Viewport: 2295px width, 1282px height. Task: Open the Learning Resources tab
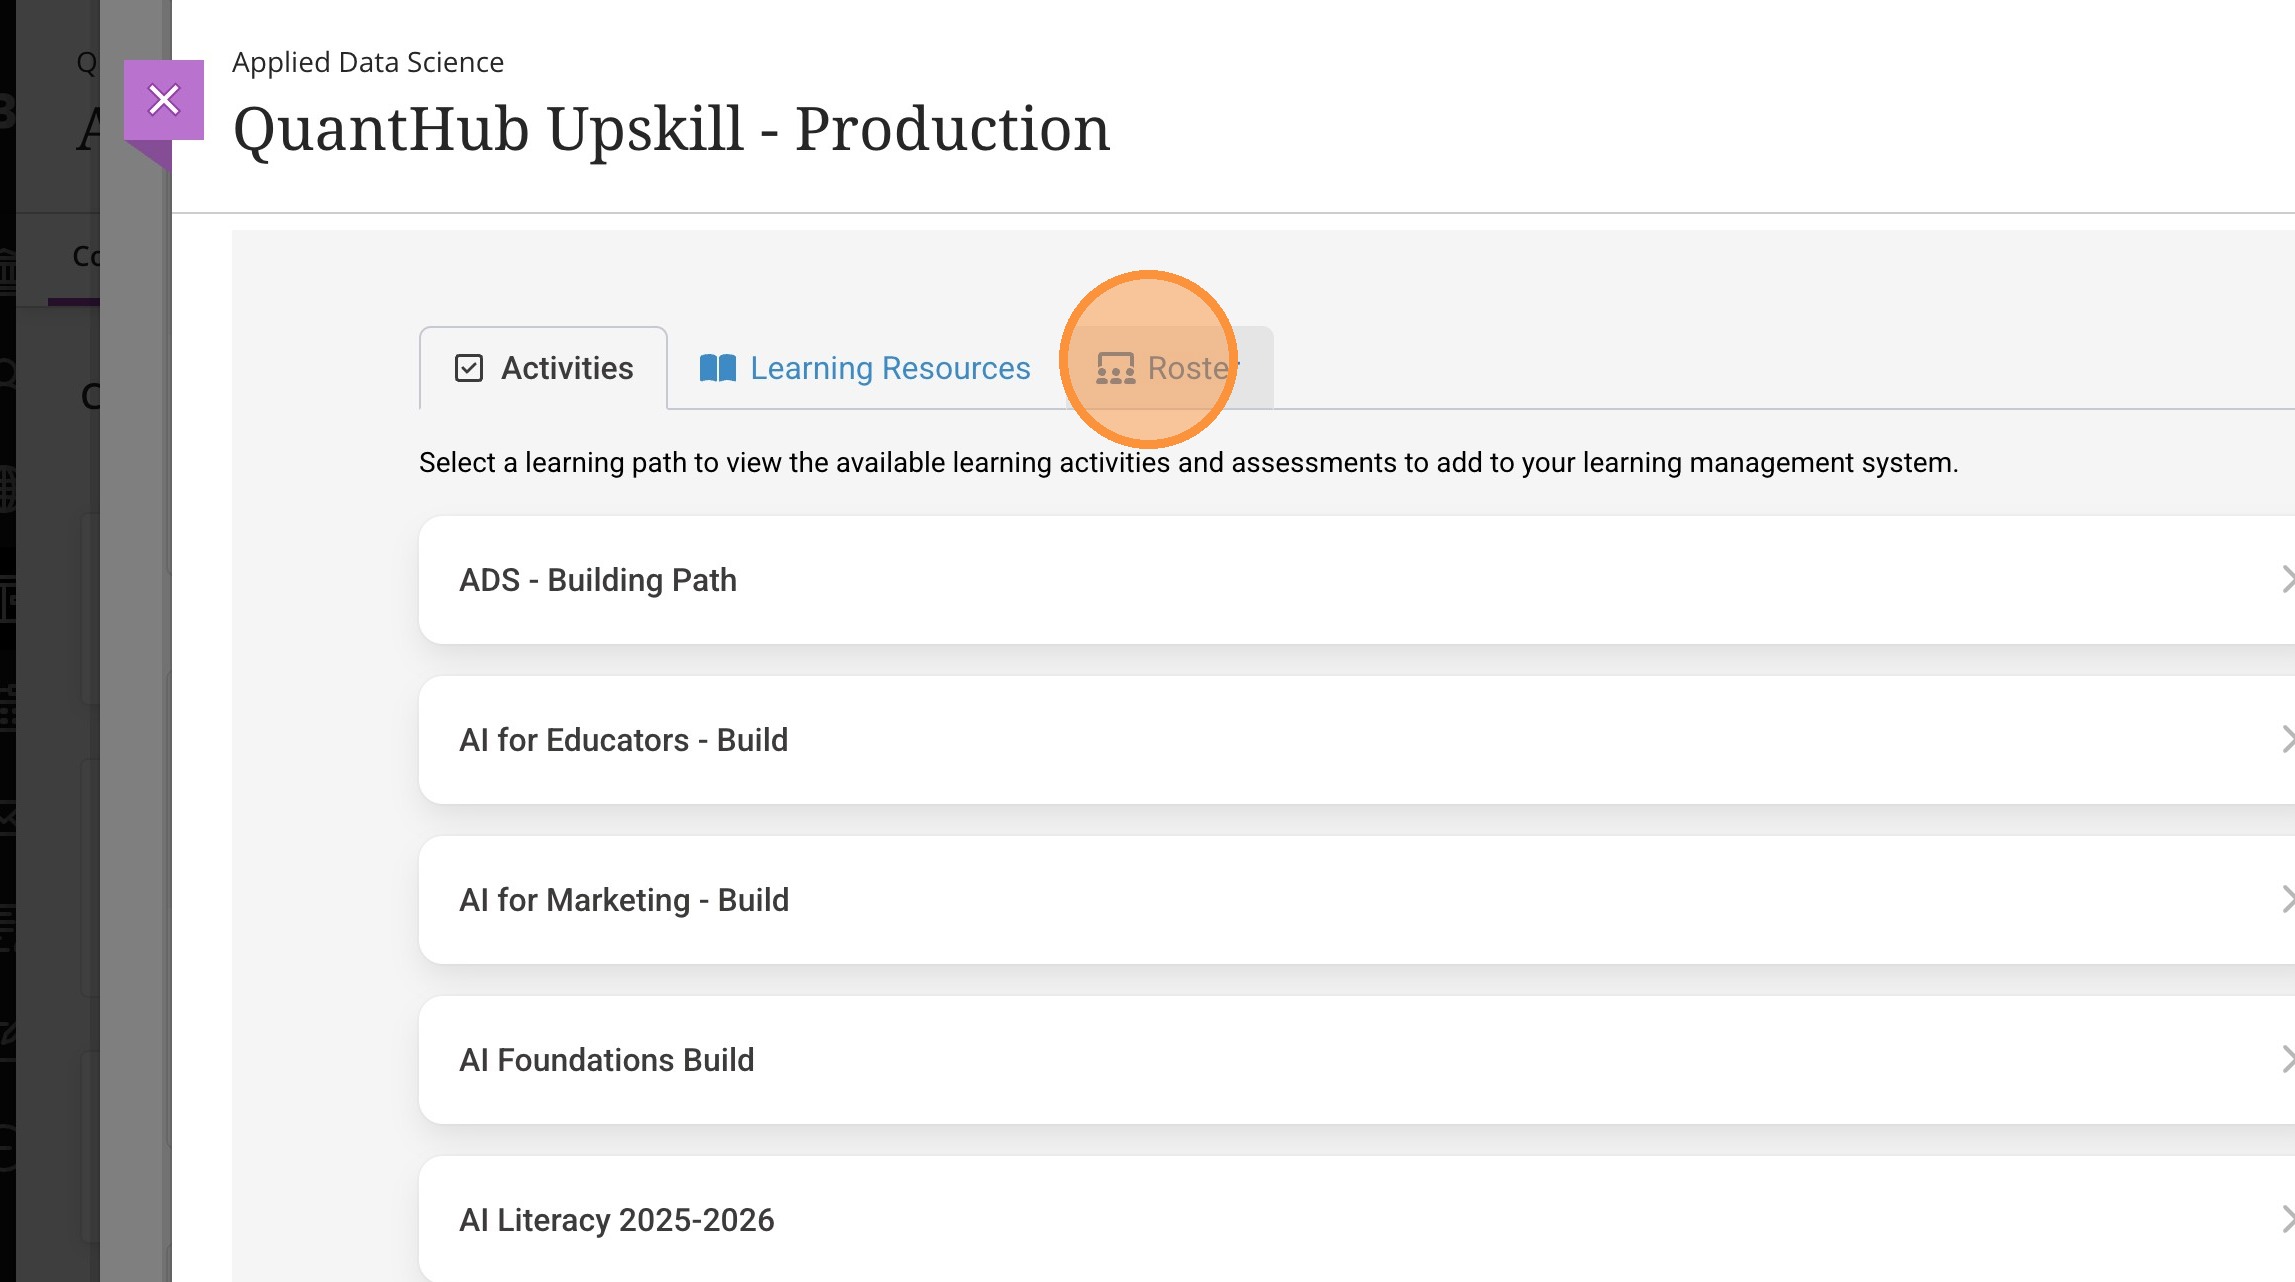[x=889, y=368]
